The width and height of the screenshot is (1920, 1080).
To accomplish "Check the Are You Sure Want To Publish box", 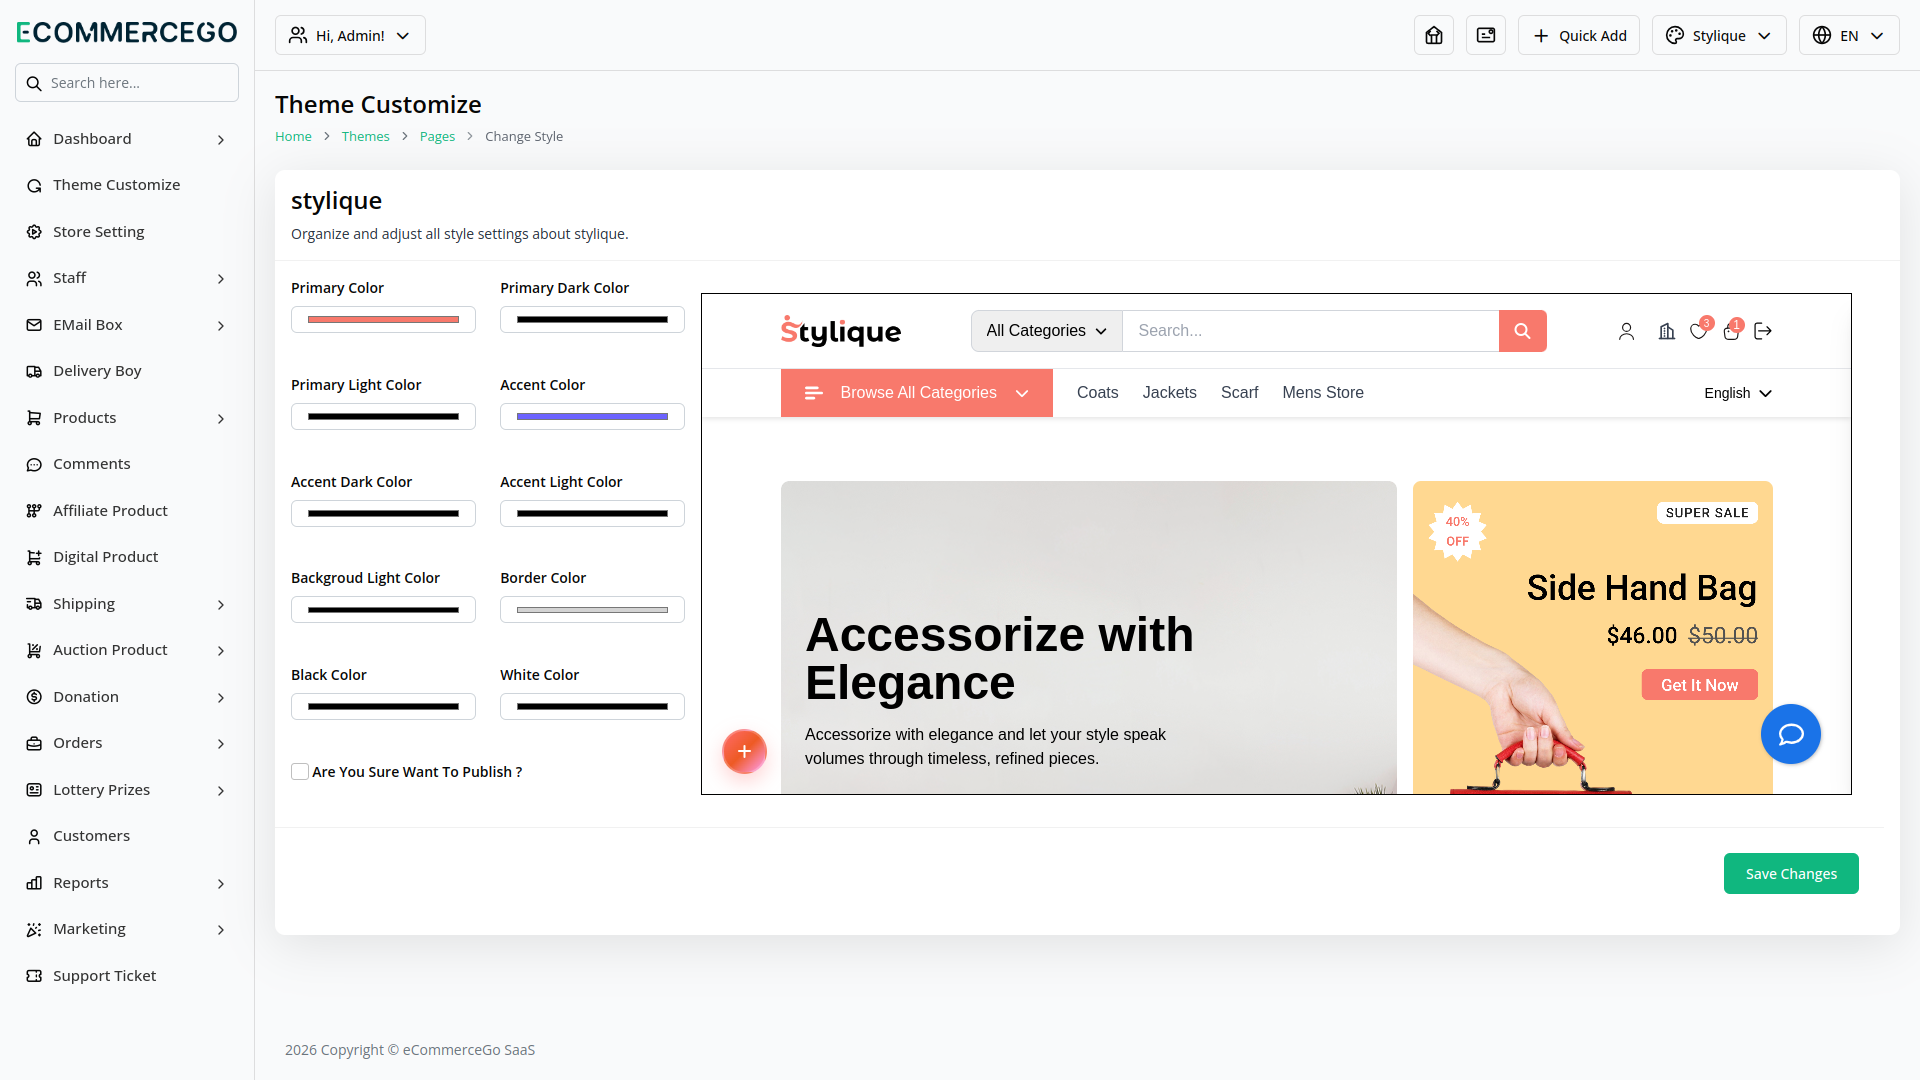I will [x=300, y=771].
